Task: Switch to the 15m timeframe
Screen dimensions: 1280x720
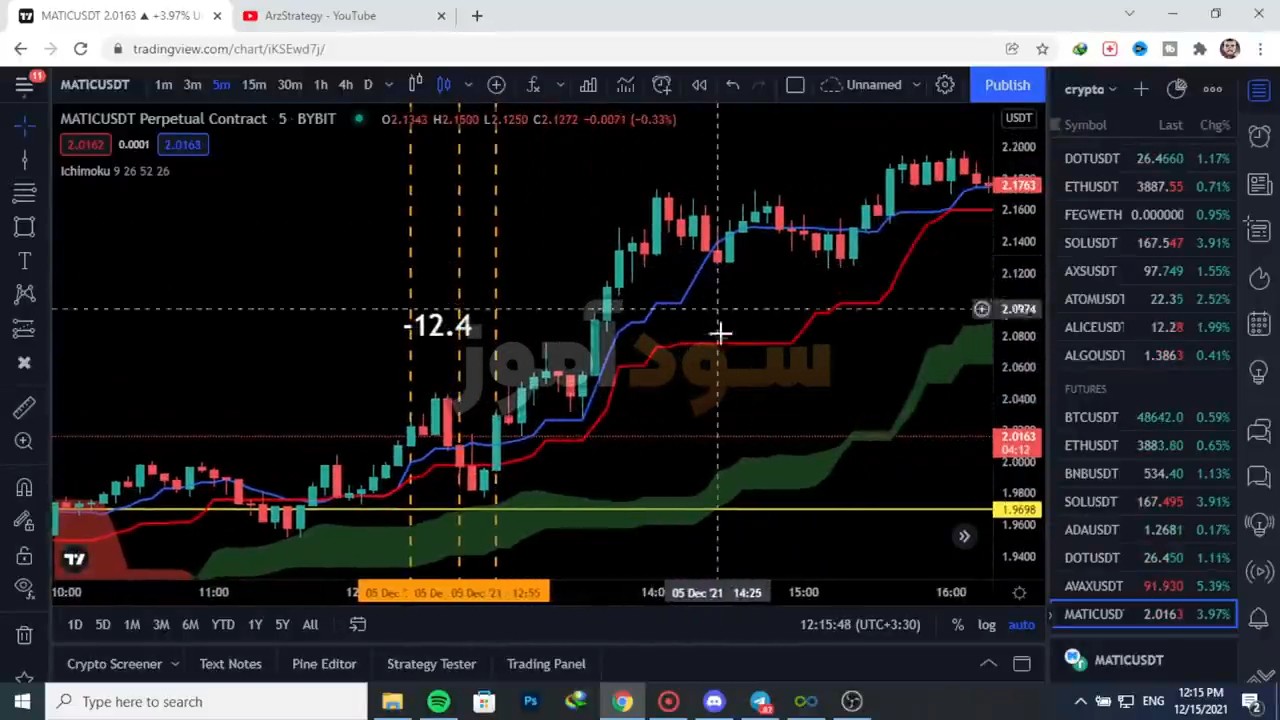Action: [254, 85]
